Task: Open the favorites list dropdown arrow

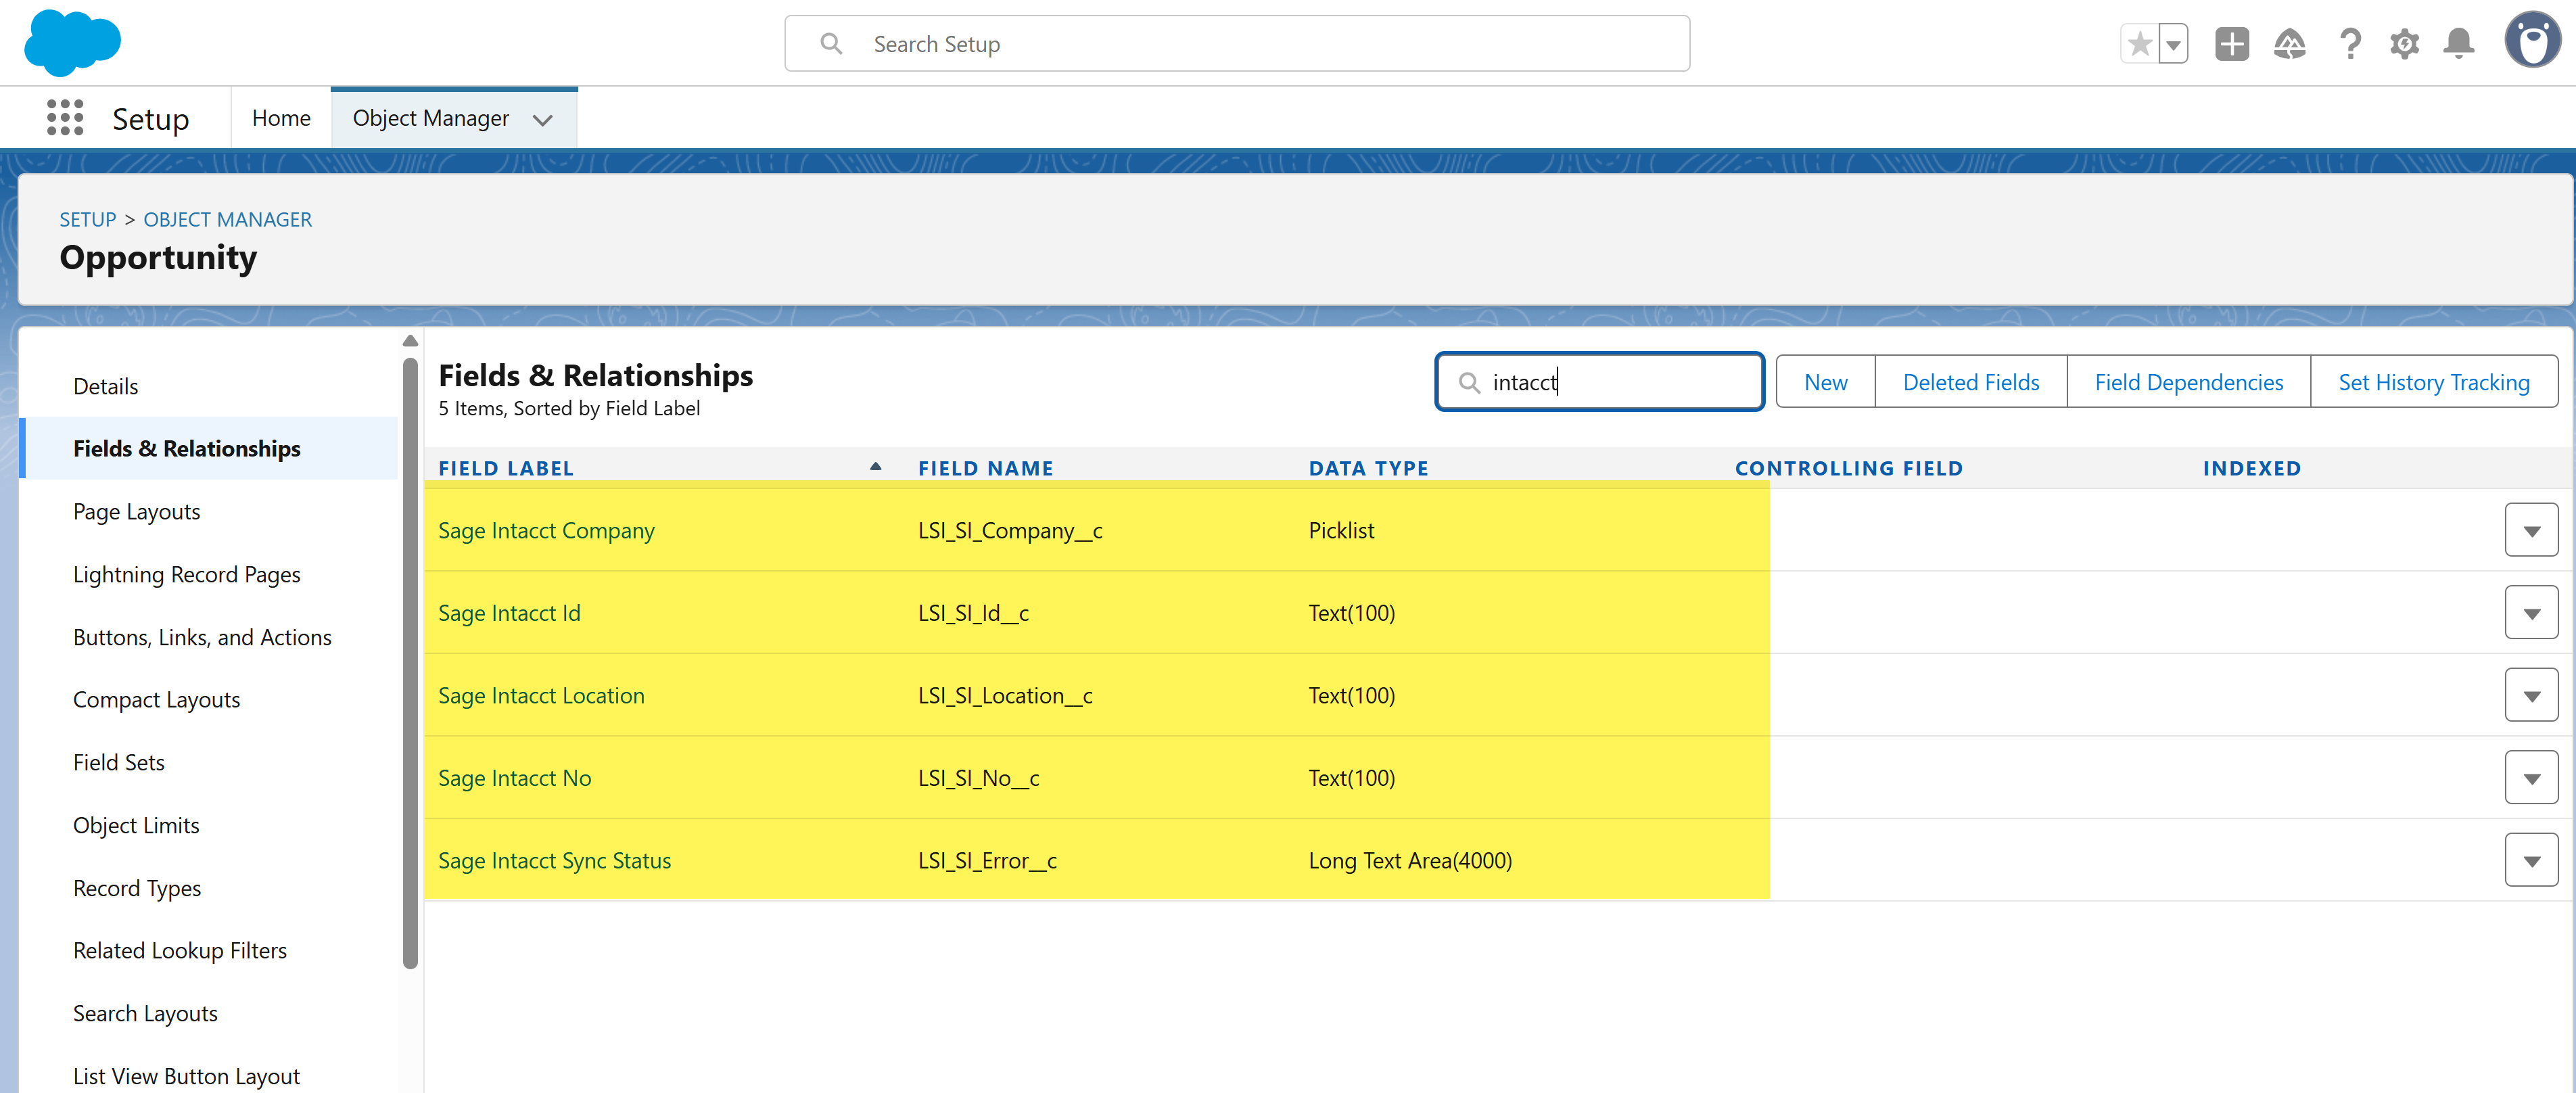Action: (x=2174, y=44)
